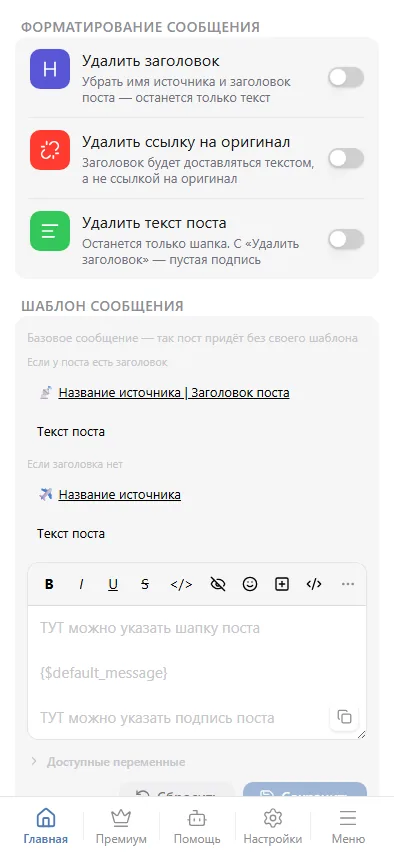Apply bold formatting in editor toolbar
The width and height of the screenshot is (394, 852).
click(x=49, y=584)
